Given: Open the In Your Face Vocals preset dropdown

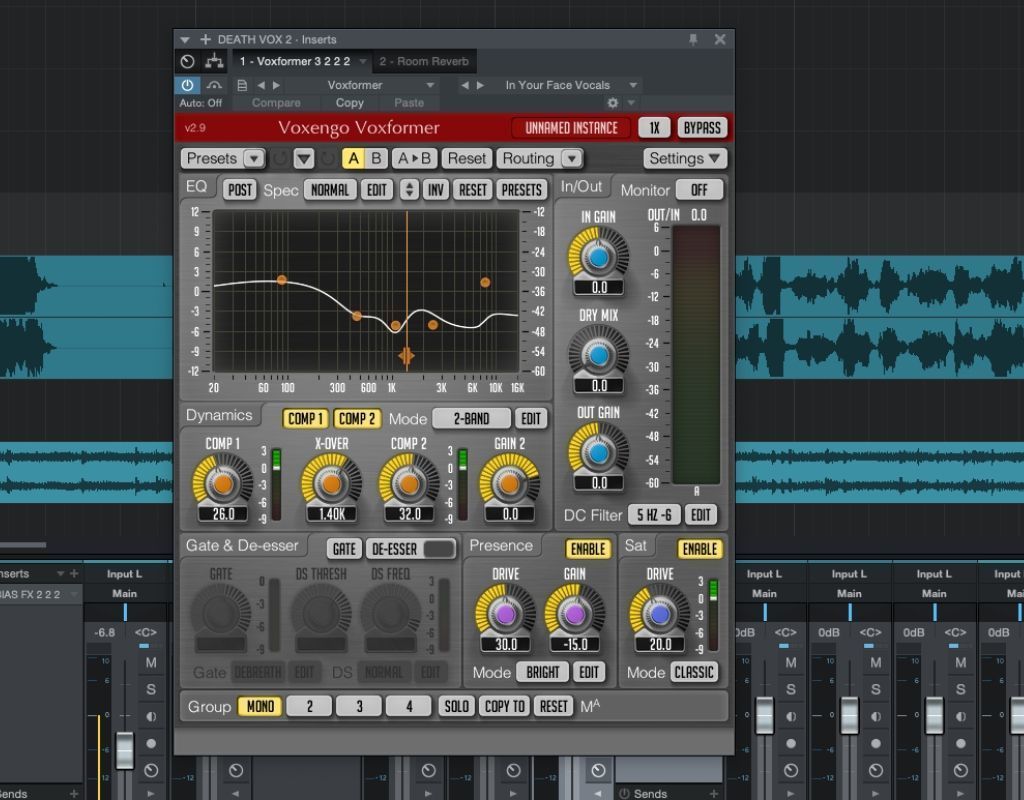Looking at the screenshot, I should point(633,85).
